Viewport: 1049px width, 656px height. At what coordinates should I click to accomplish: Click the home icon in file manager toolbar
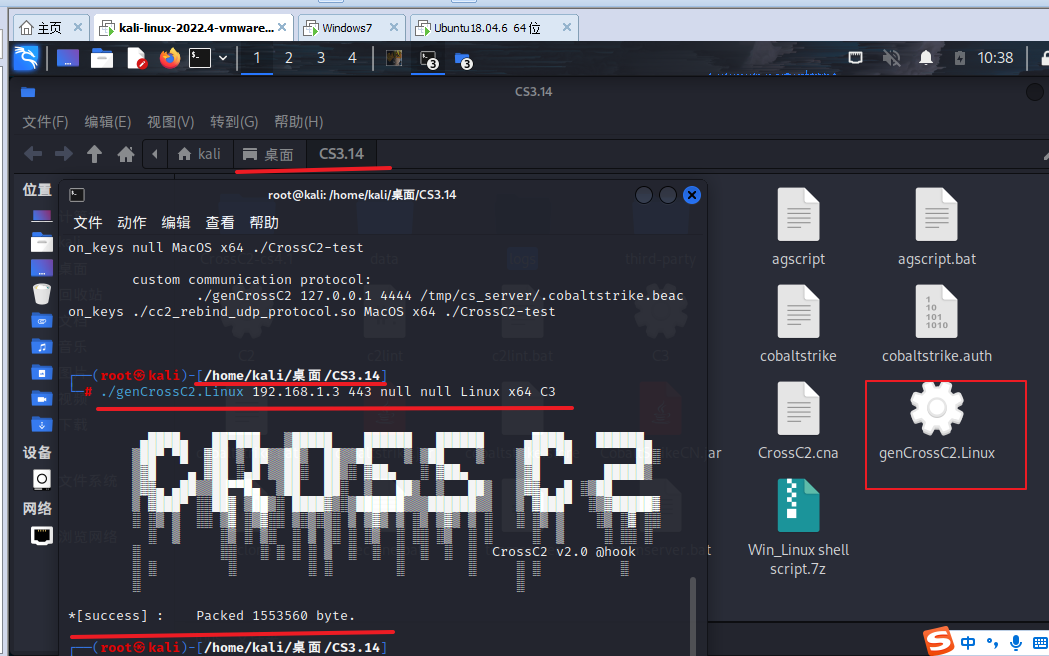coord(126,154)
